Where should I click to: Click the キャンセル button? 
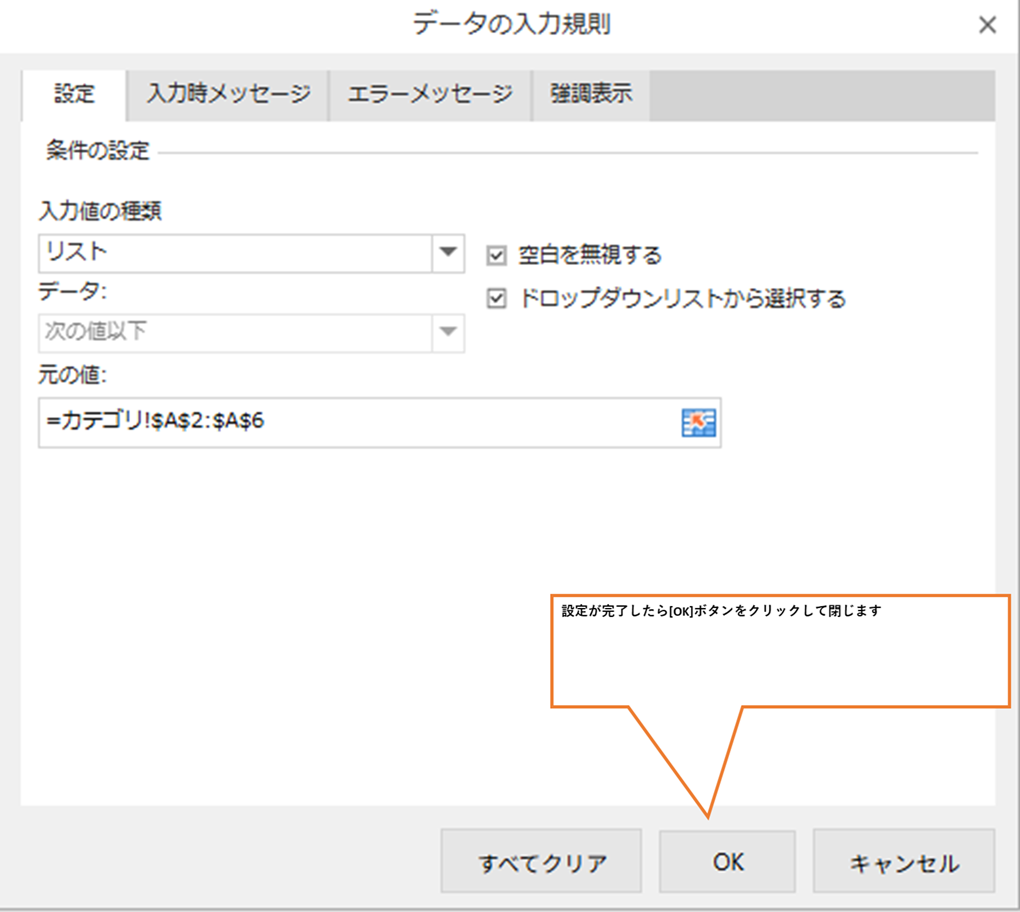point(903,862)
